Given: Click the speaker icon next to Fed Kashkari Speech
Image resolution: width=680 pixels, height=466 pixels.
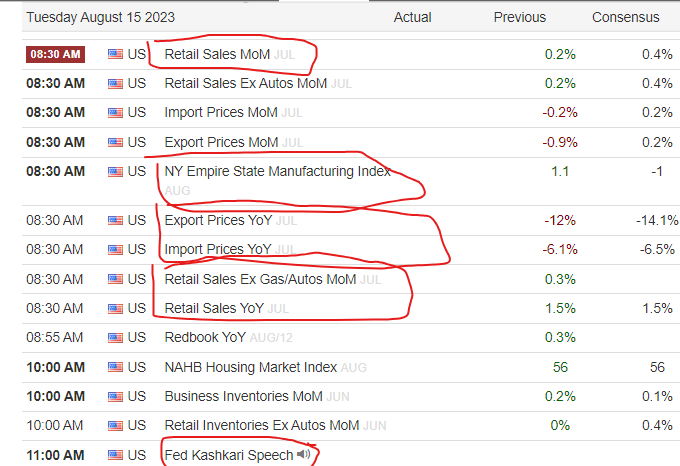Looking at the screenshot, I should click(x=304, y=454).
